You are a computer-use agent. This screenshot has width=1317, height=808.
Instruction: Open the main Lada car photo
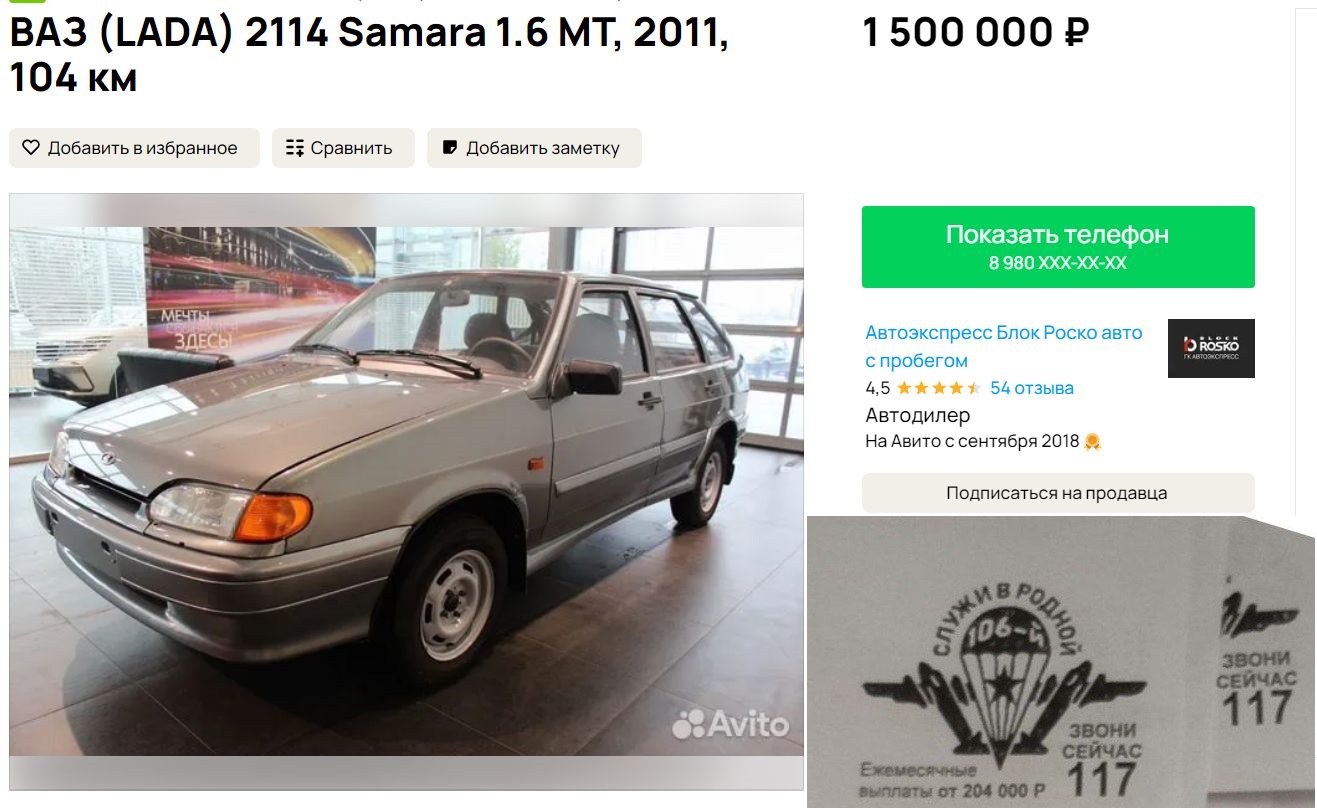(x=406, y=491)
